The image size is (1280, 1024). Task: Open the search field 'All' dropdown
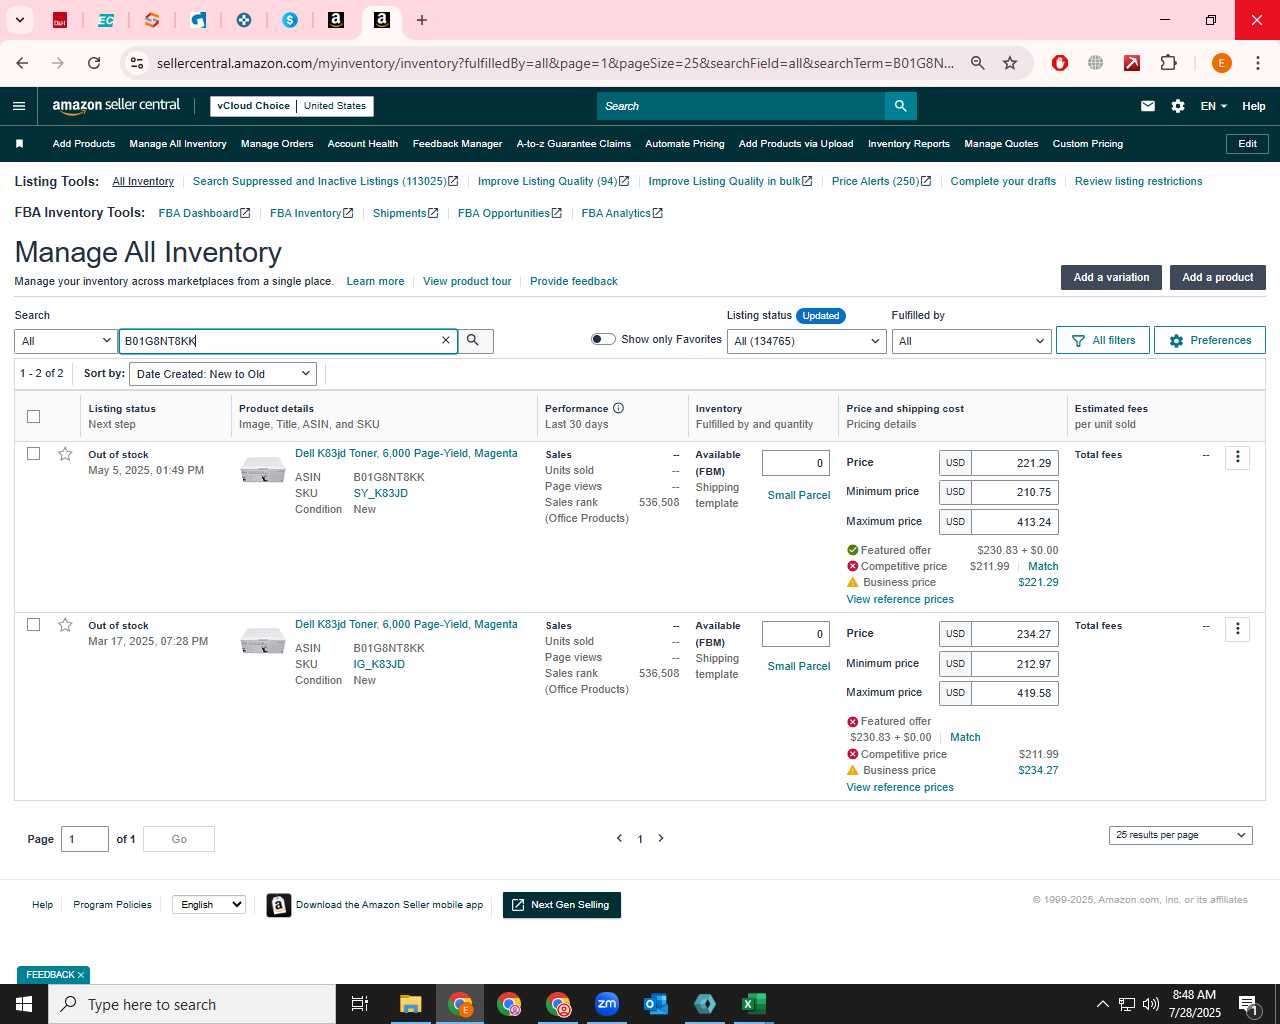66,341
